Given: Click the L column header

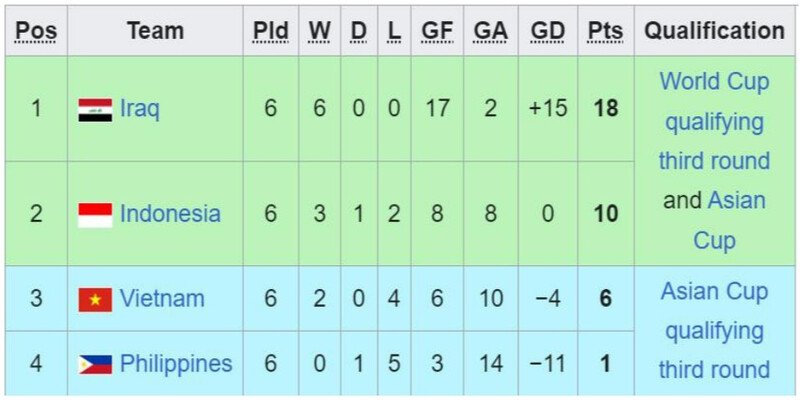Looking at the screenshot, I should tap(394, 31).
